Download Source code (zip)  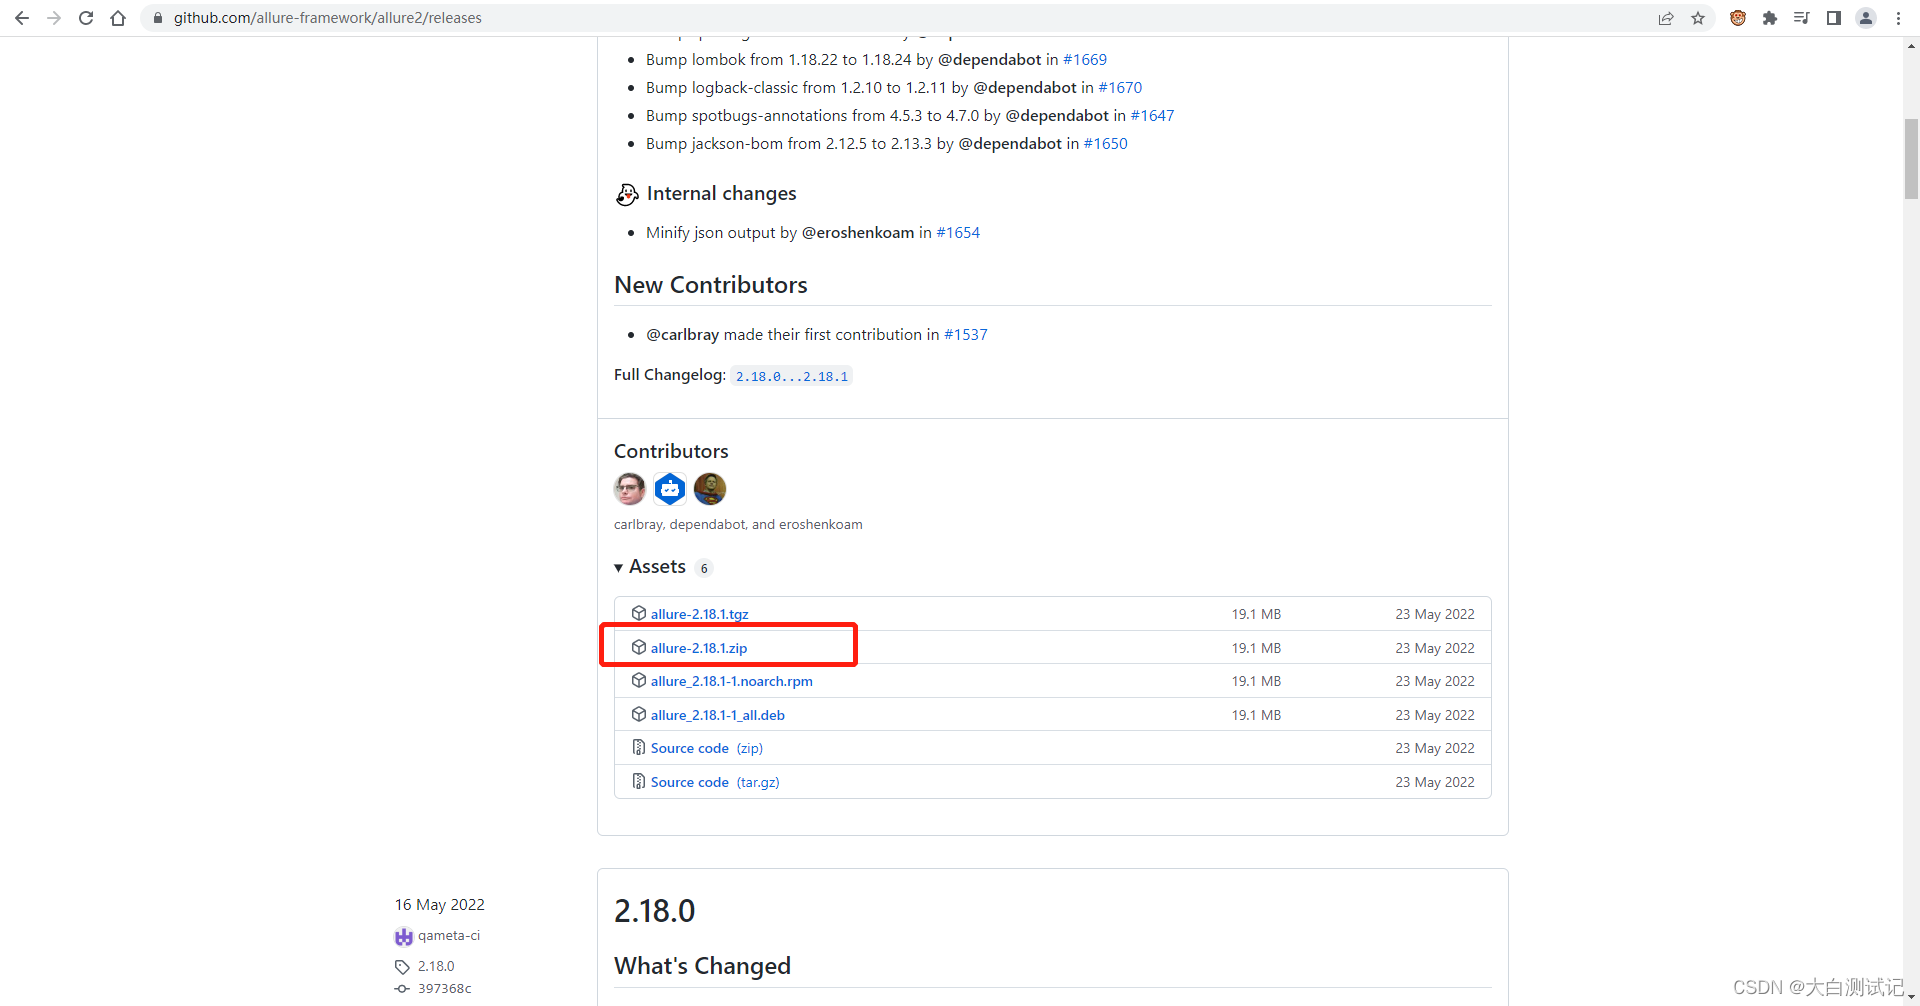click(707, 748)
